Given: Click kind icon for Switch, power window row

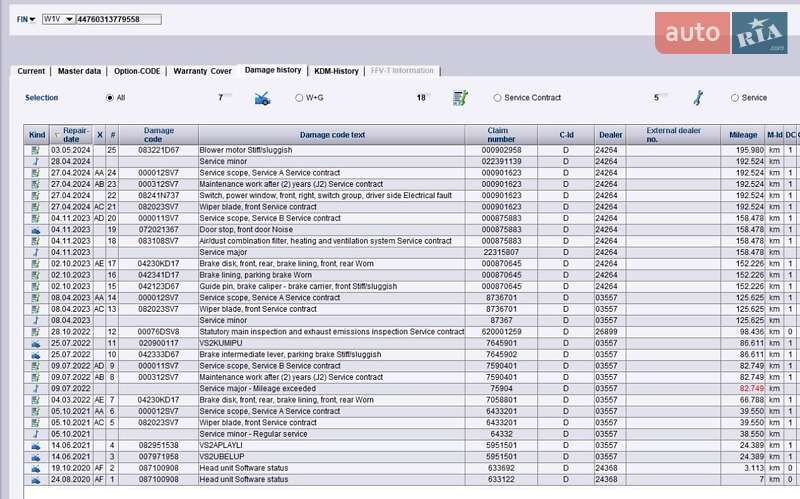Looking at the screenshot, I should pyautogui.click(x=36, y=195).
